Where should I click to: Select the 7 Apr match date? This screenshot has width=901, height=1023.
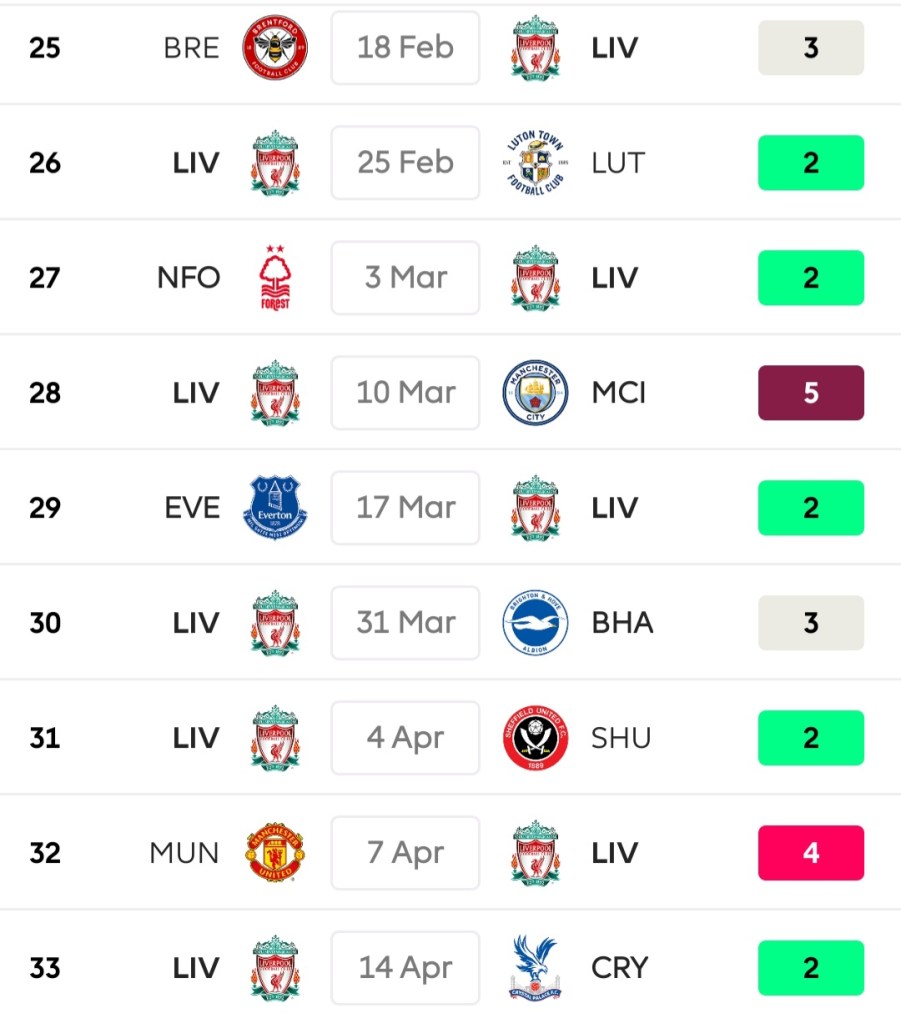(x=405, y=853)
